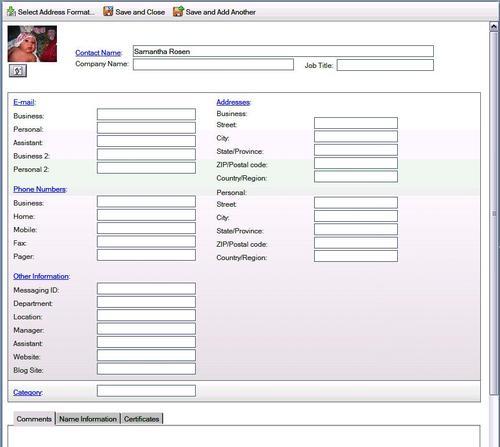Click the Save and Close icon
500x447 pixels.
pyautogui.click(x=108, y=11)
